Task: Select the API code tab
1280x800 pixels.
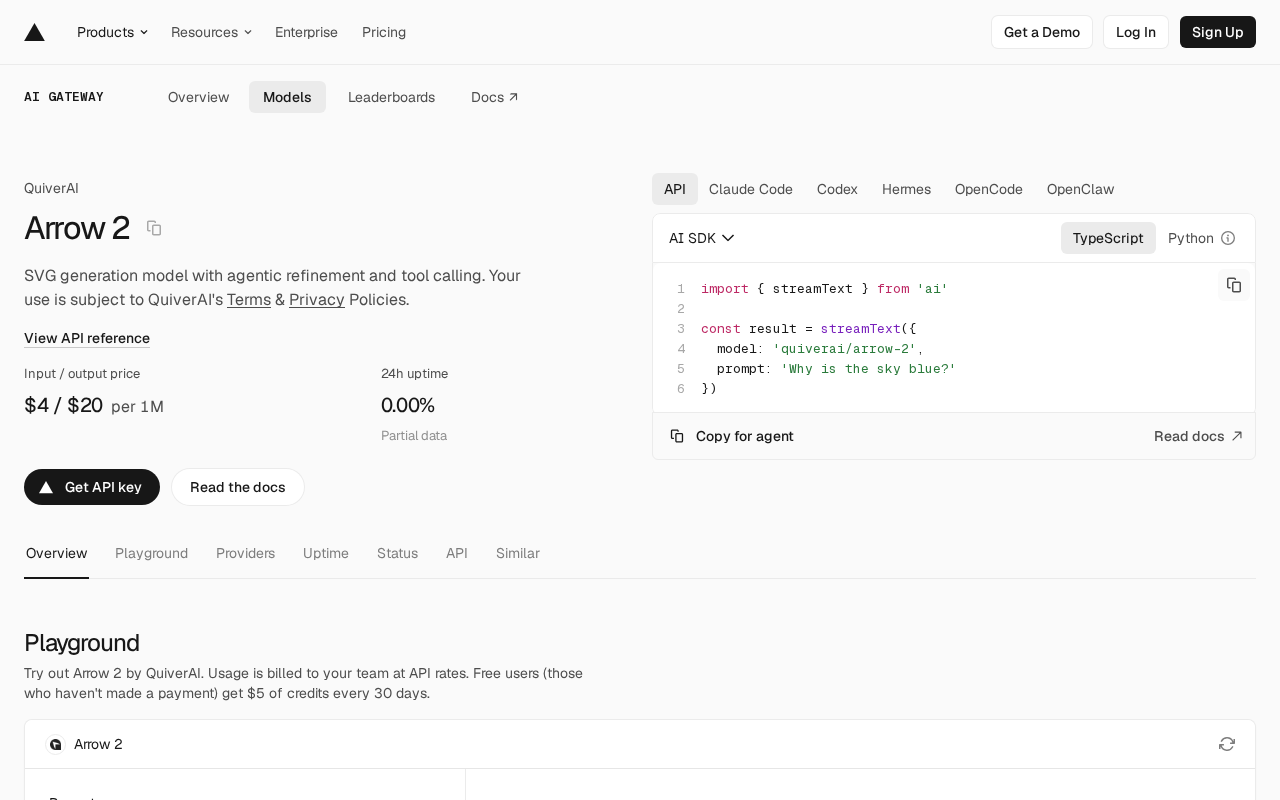Action: (675, 189)
